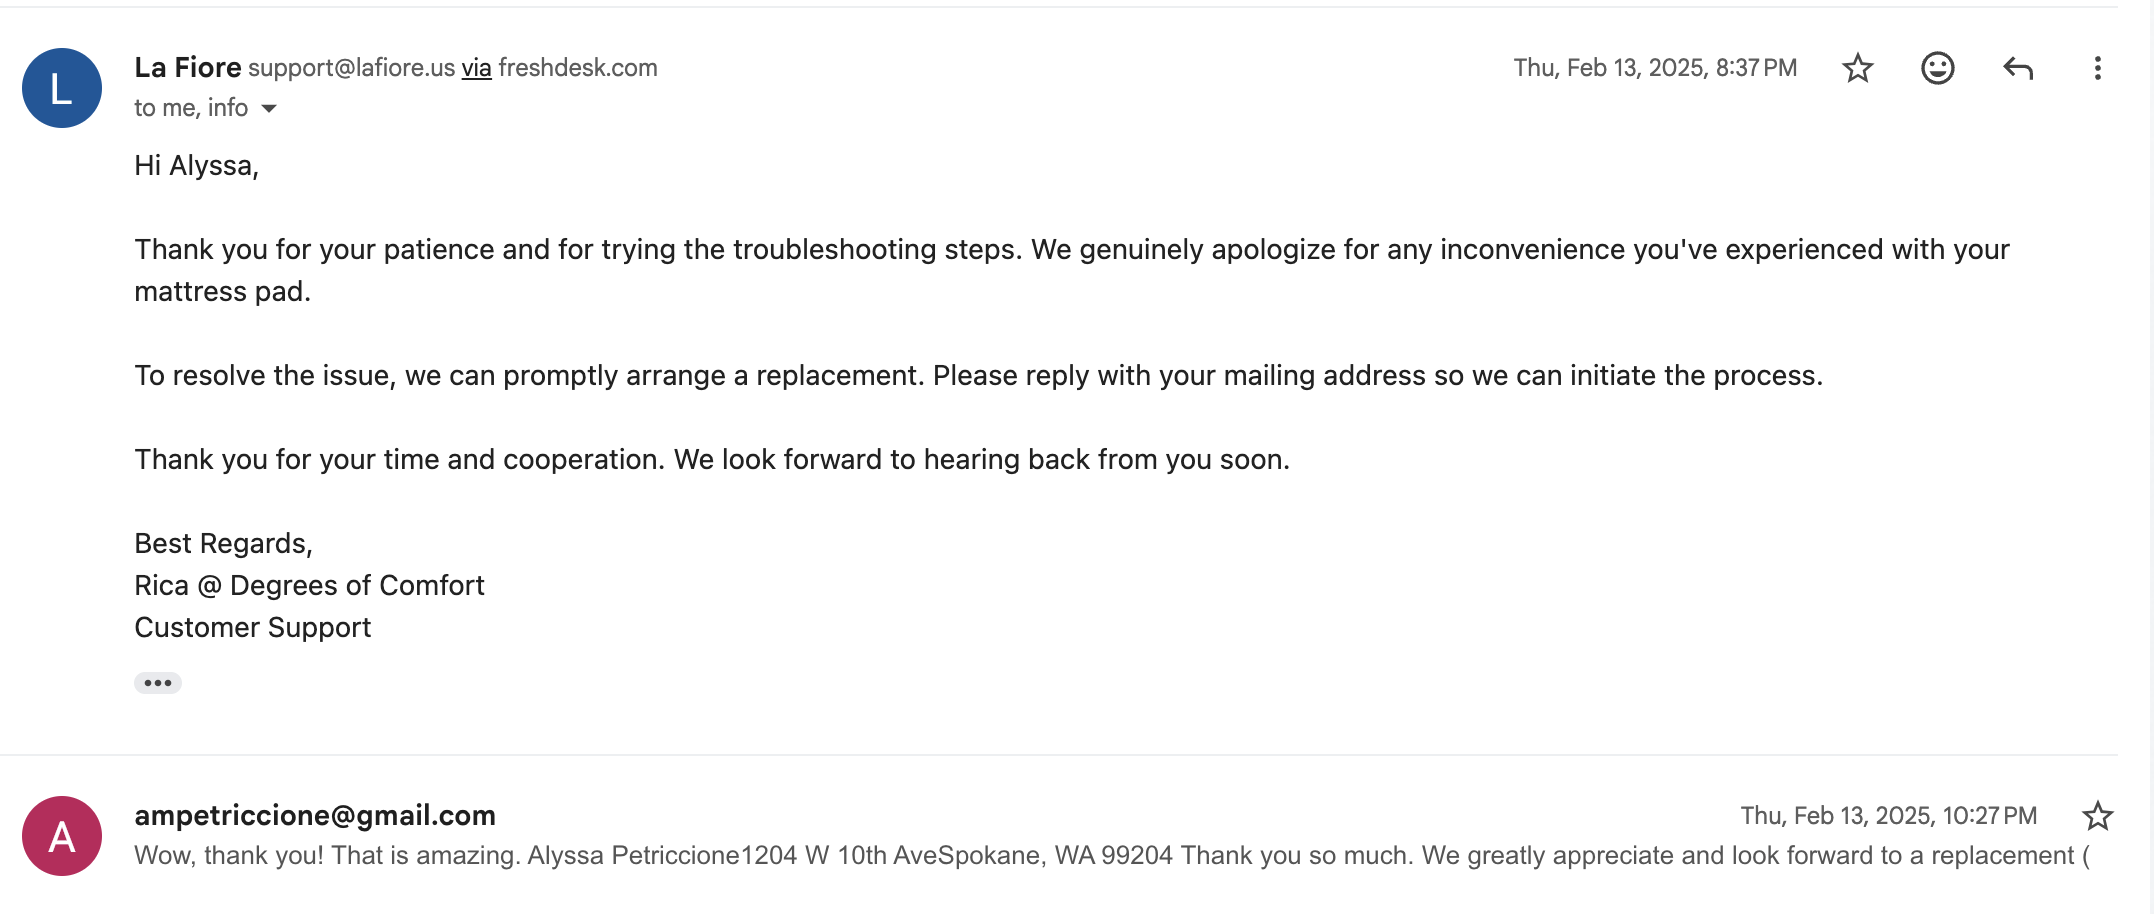
Task: Open the 'via' underlined link
Action: tap(476, 68)
